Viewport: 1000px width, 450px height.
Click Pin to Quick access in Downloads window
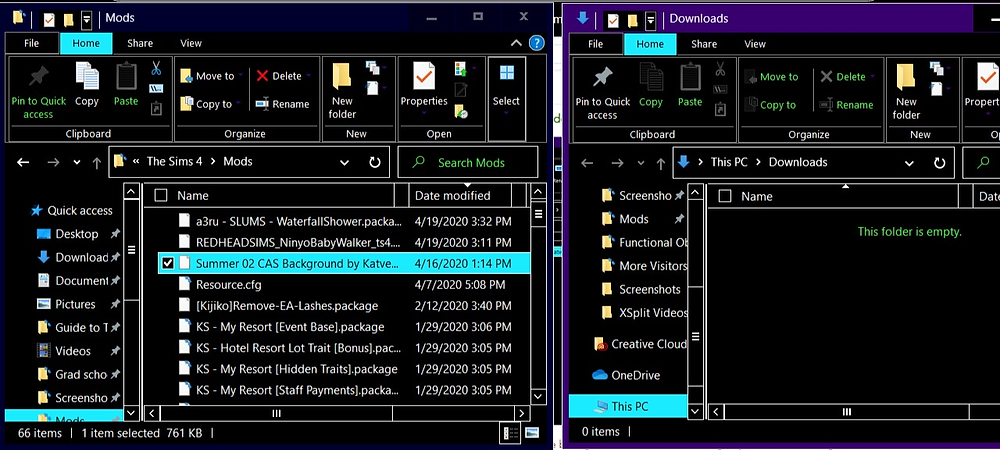point(603,92)
